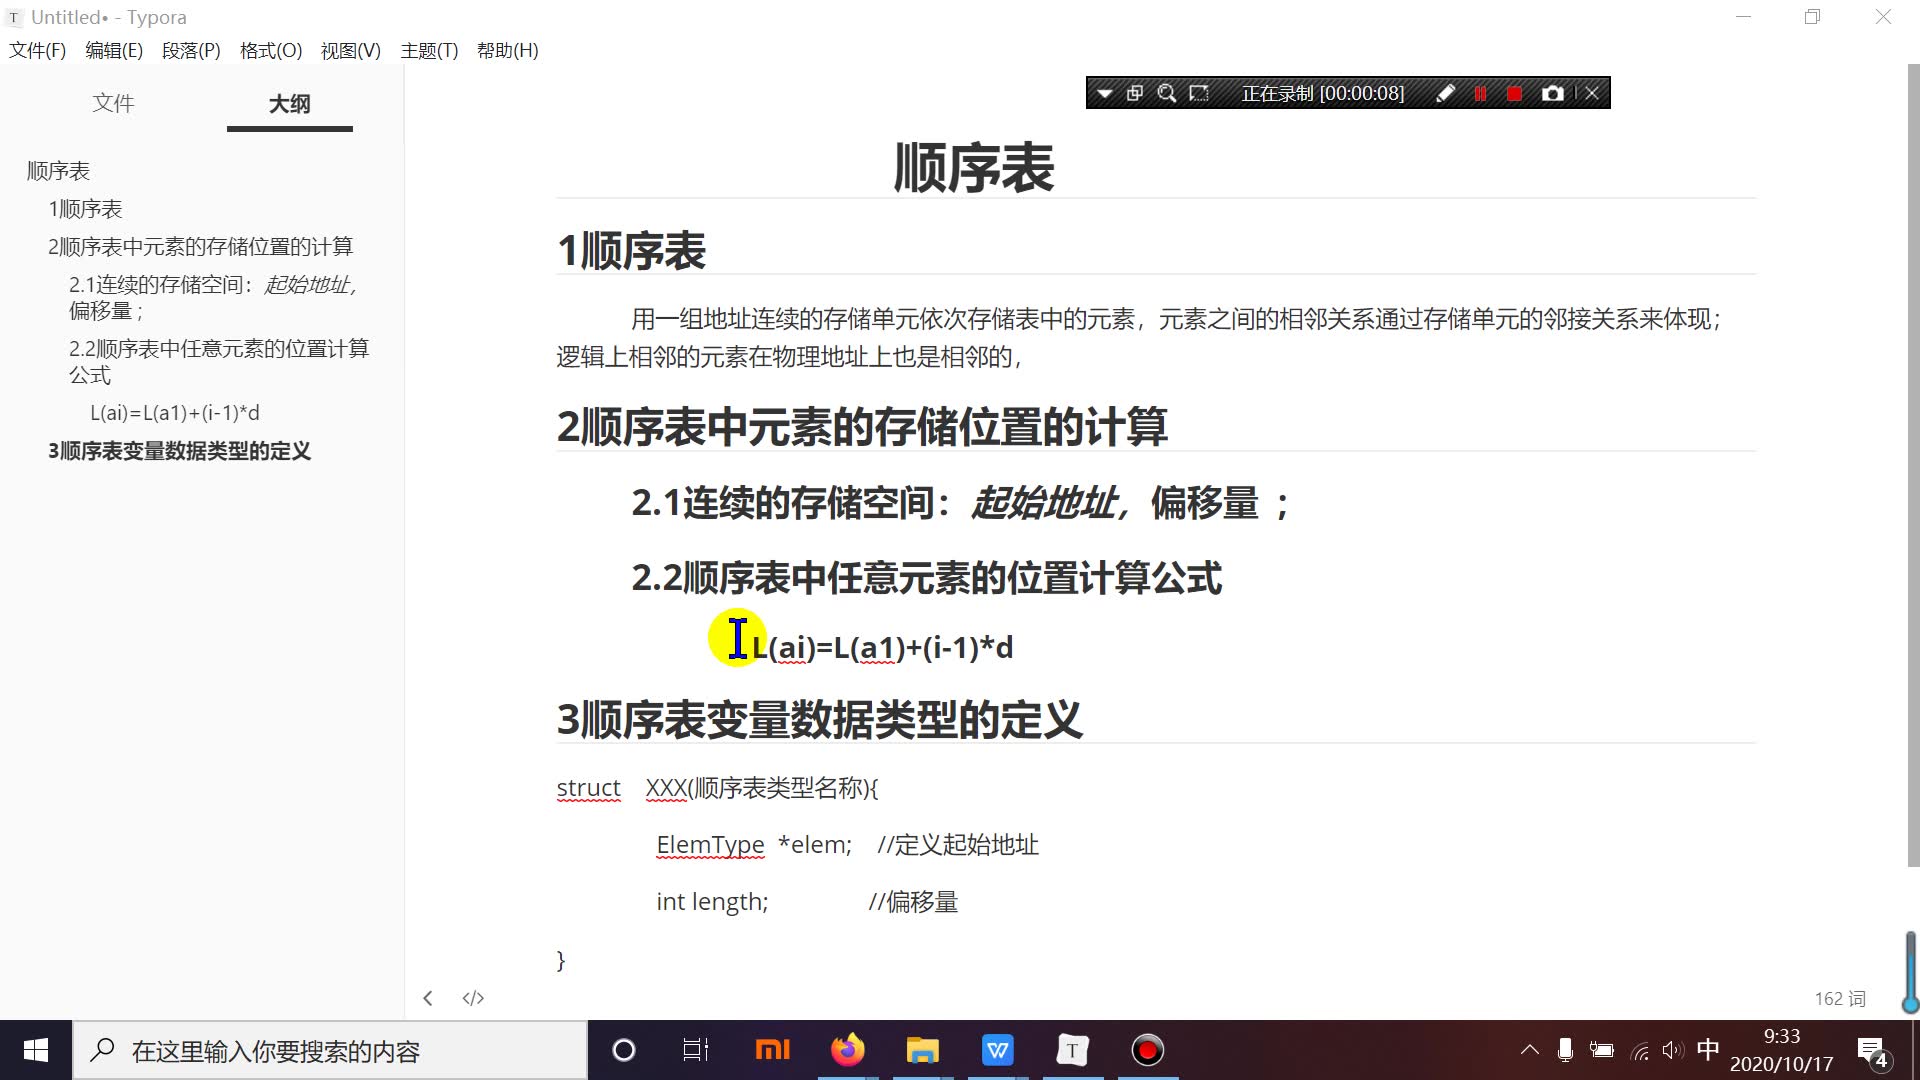Screen dimensions: 1920x1080
Task: Jump to outline item 1顺序表
Action: (85, 209)
